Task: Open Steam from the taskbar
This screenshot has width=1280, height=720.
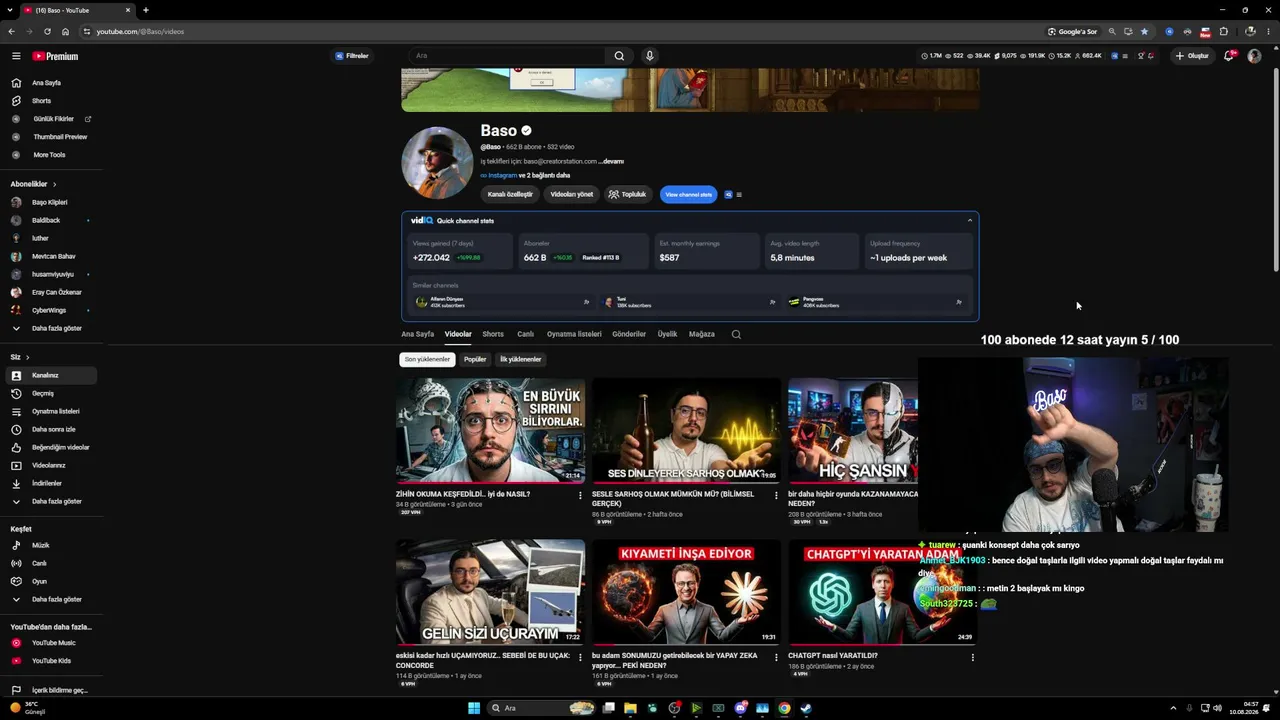Action: click(x=806, y=708)
